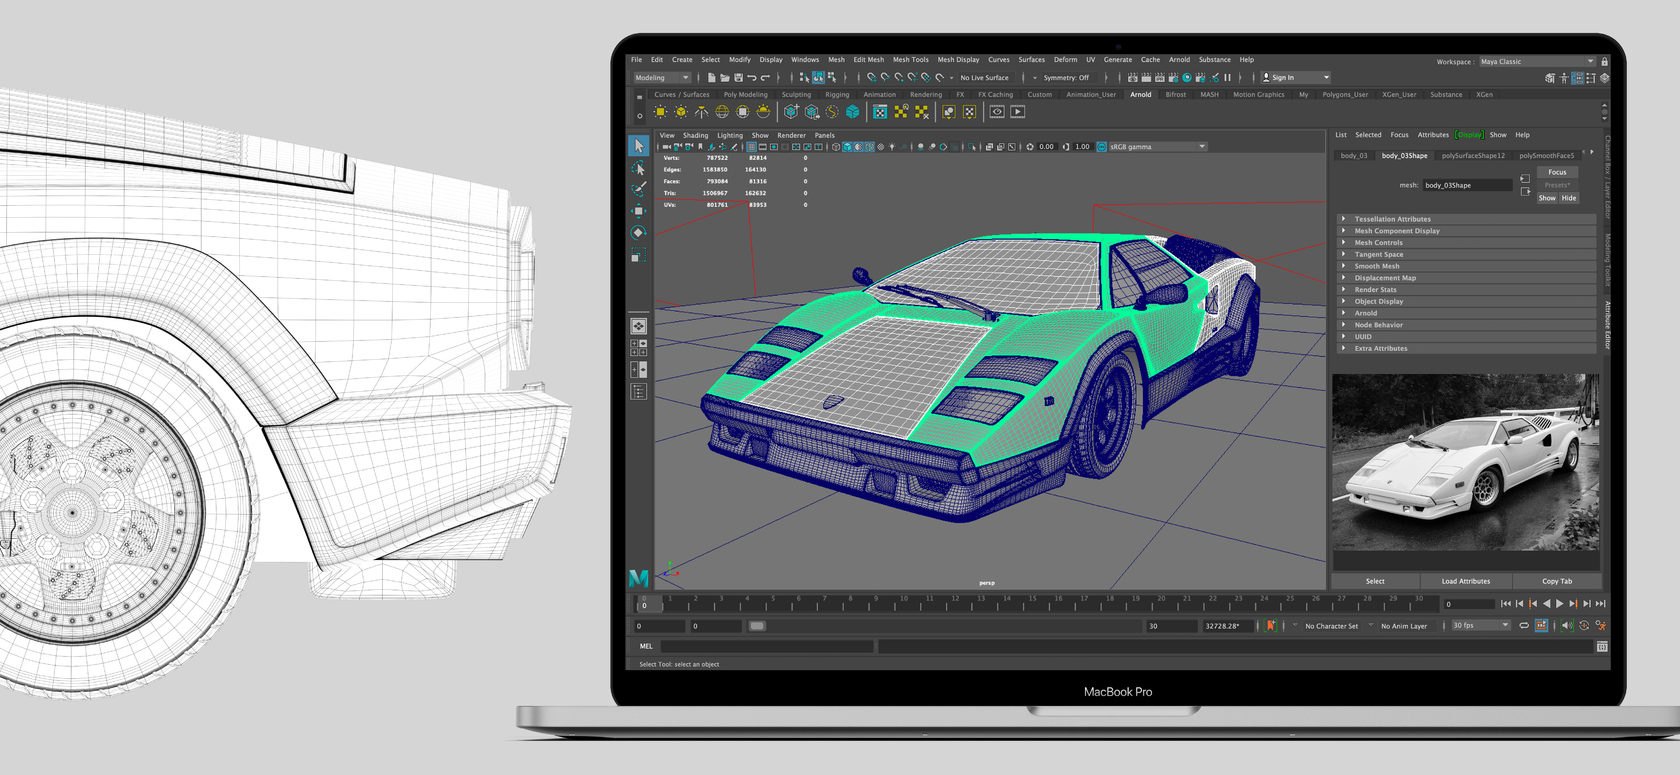
Task: Toggle the audio speaker icon
Action: click(x=1567, y=626)
